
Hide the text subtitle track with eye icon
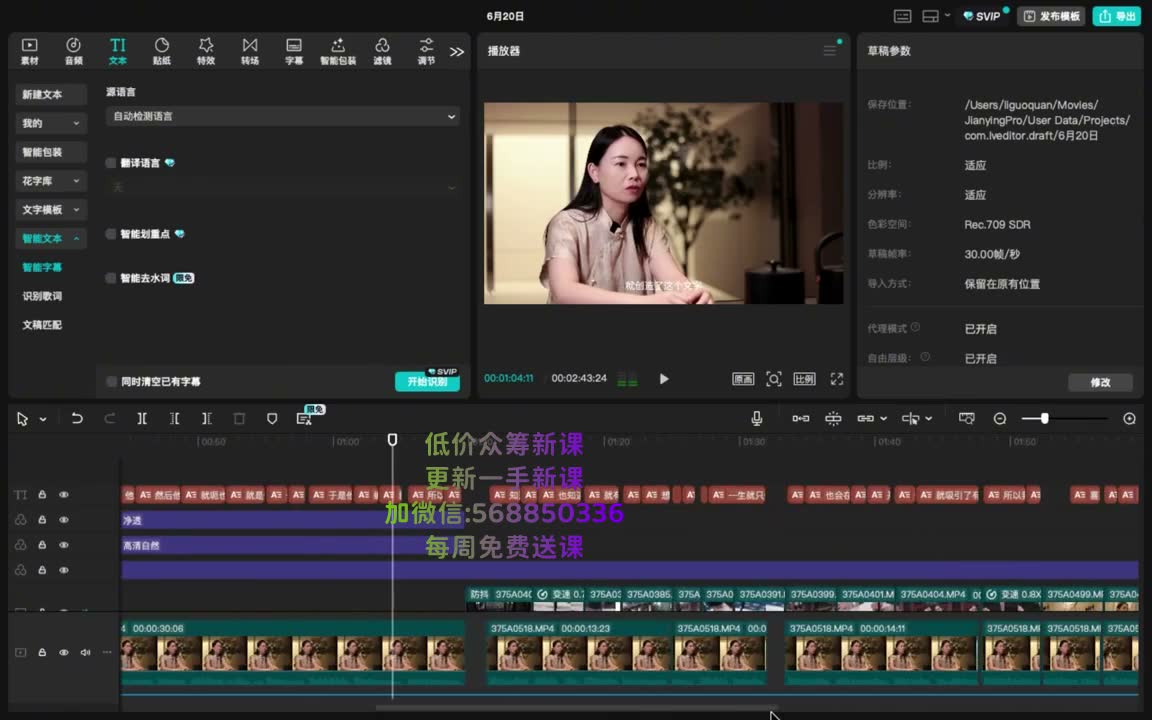tap(64, 495)
